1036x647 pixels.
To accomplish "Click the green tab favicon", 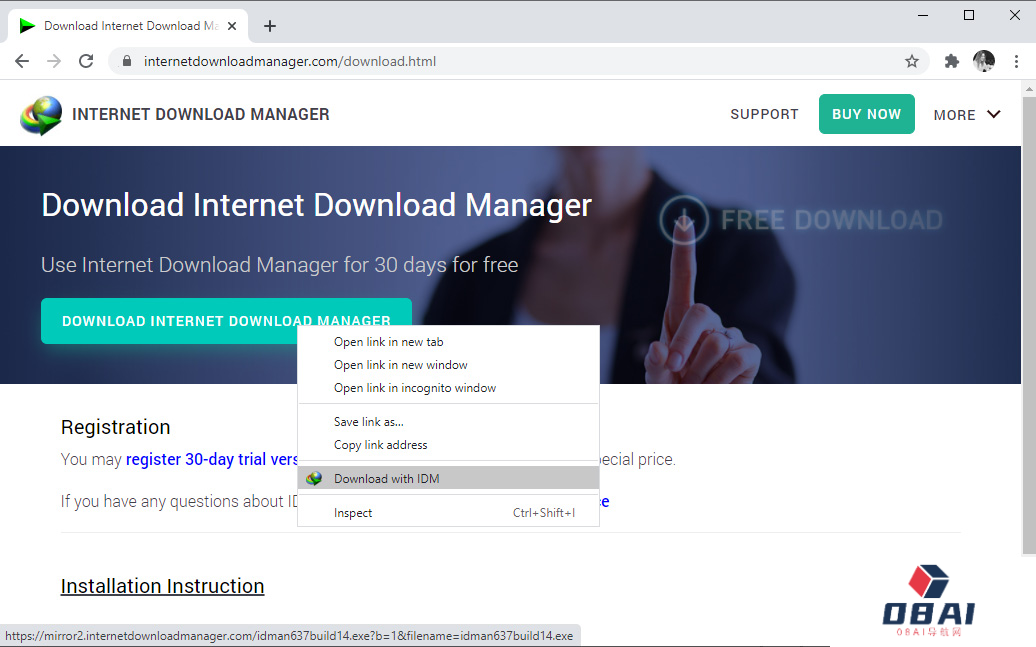I will tap(27, 26).
